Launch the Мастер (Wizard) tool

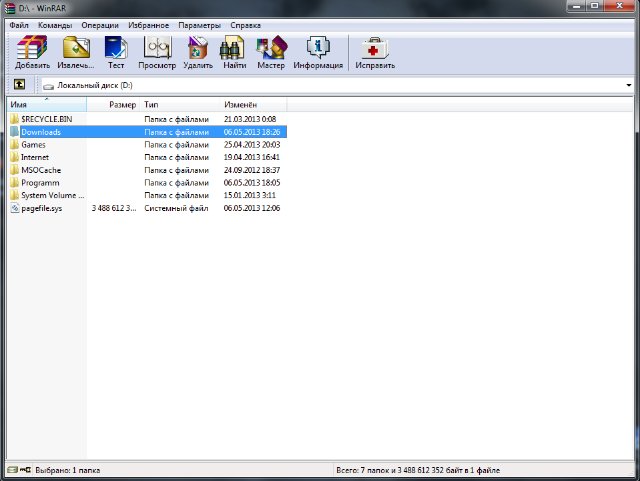click(271, 47)
